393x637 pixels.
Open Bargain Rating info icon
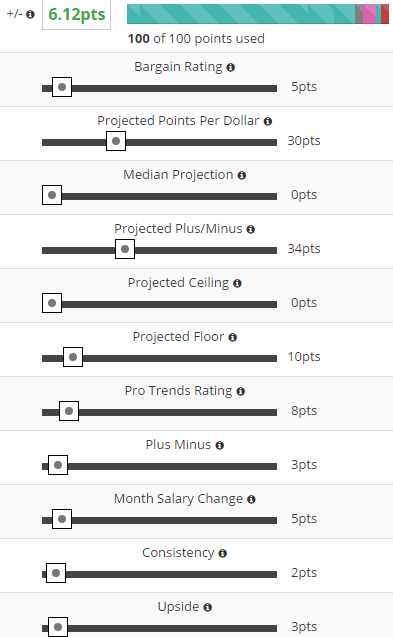(231, 67)
